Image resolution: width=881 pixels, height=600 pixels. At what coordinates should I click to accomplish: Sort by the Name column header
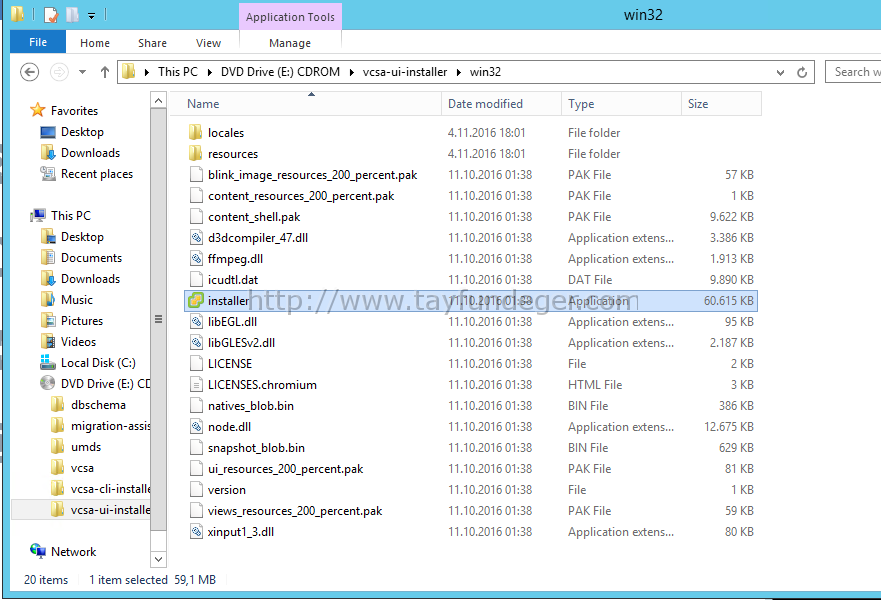tap(306, 104)
